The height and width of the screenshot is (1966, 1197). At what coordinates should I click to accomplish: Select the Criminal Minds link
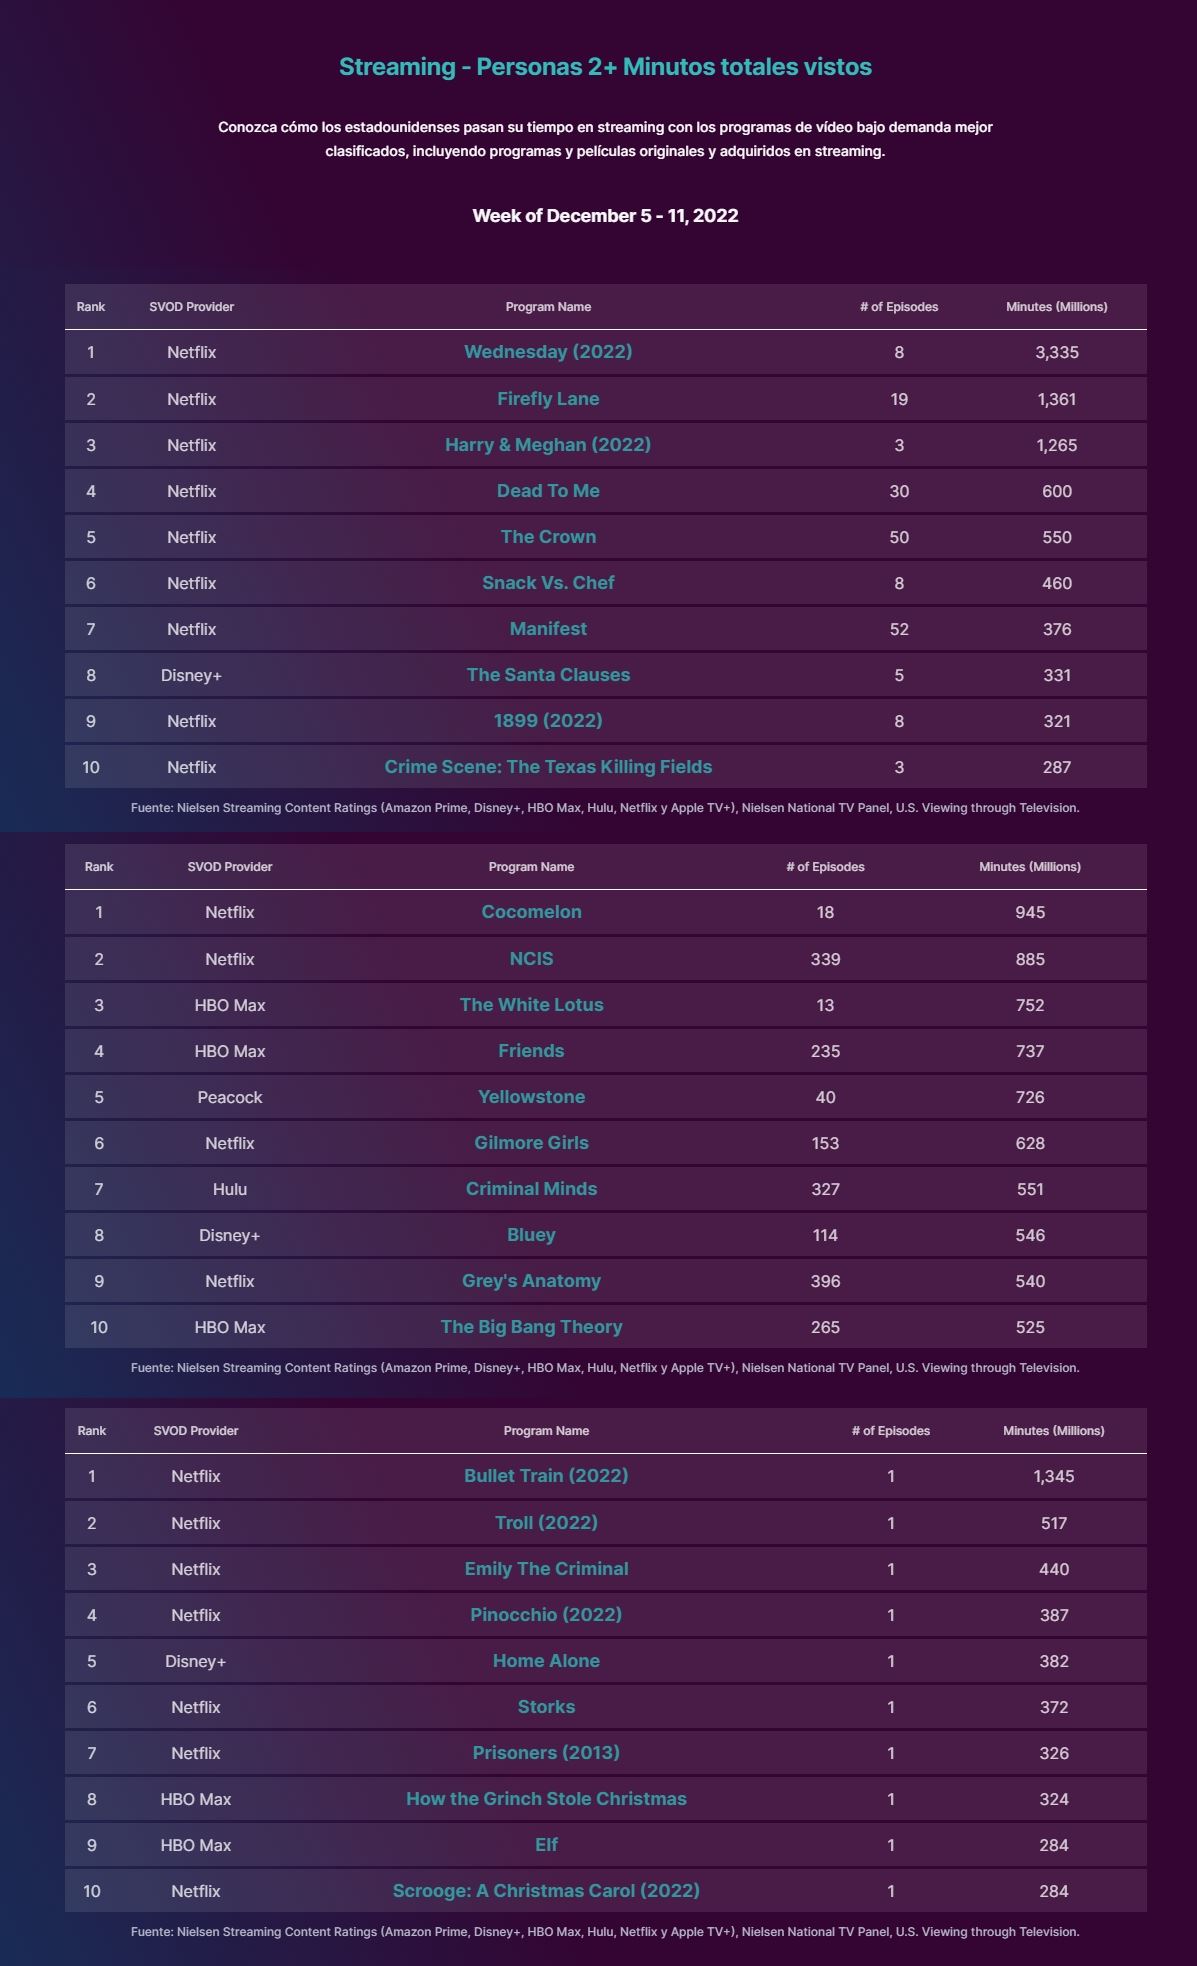[531, 1189]
